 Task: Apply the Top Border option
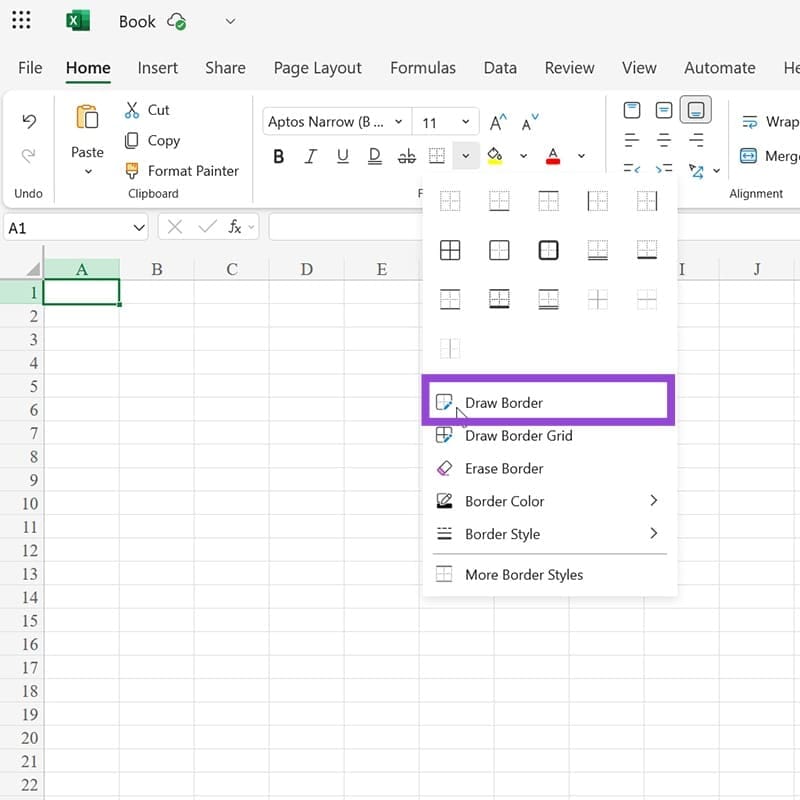[548, 201]
